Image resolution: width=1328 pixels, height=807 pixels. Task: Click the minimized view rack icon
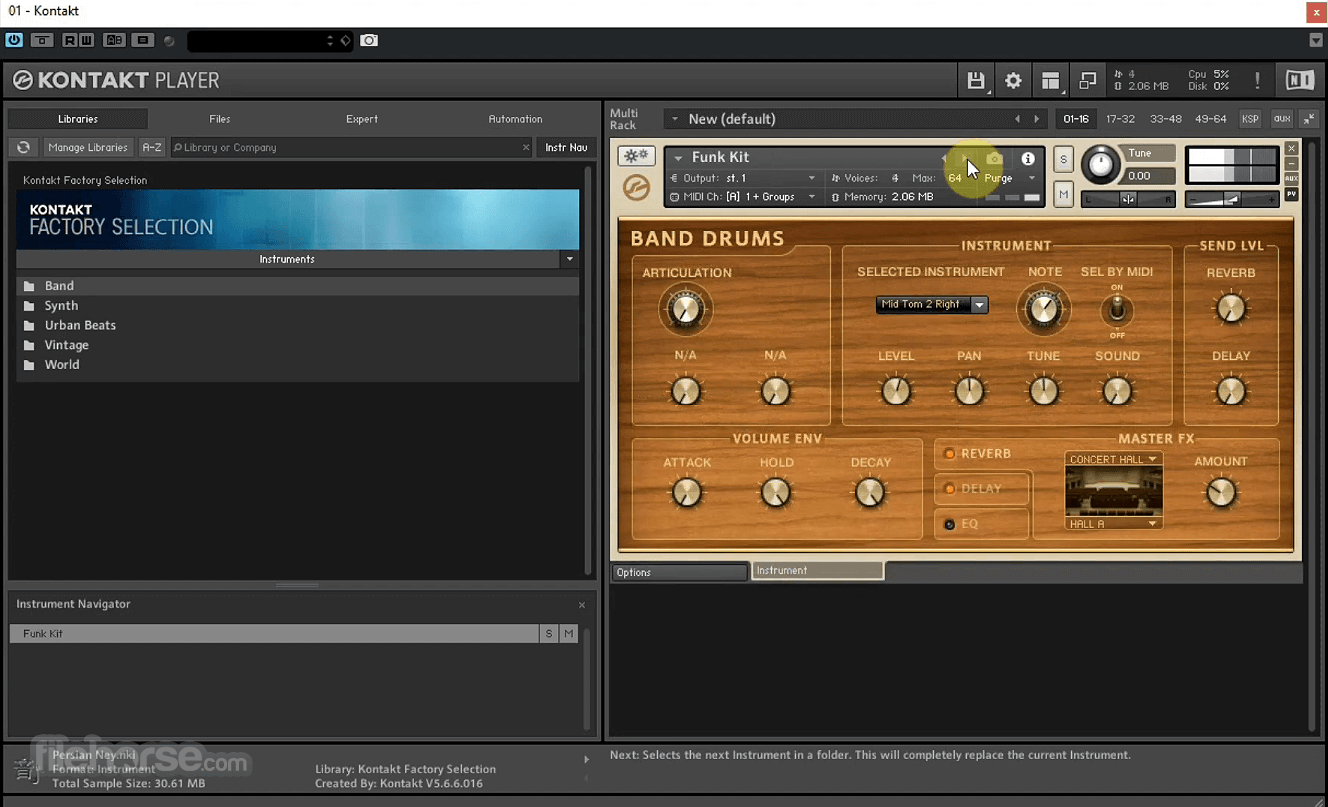(1087, 81)
